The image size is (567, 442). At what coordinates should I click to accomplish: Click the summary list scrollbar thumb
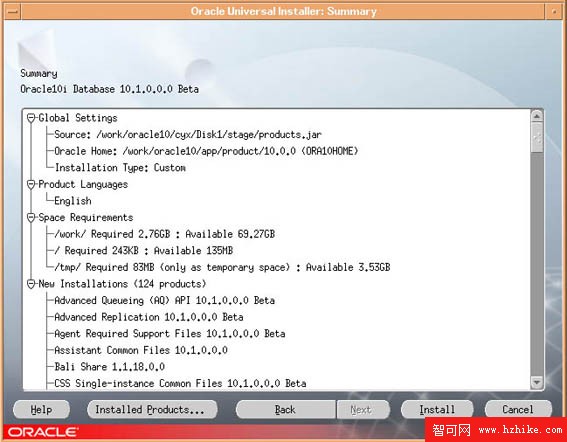tap(537, 138)
